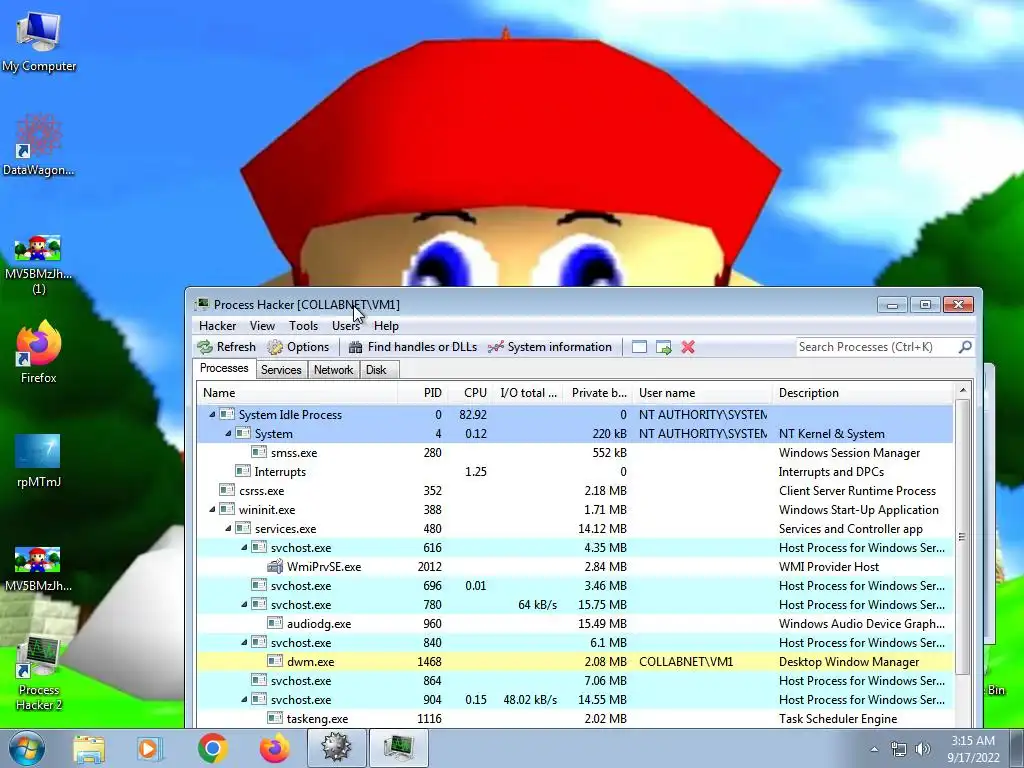1024x768 pixels.
Task: Click the process list scrollbar up arrow
Action: point(962,391)
